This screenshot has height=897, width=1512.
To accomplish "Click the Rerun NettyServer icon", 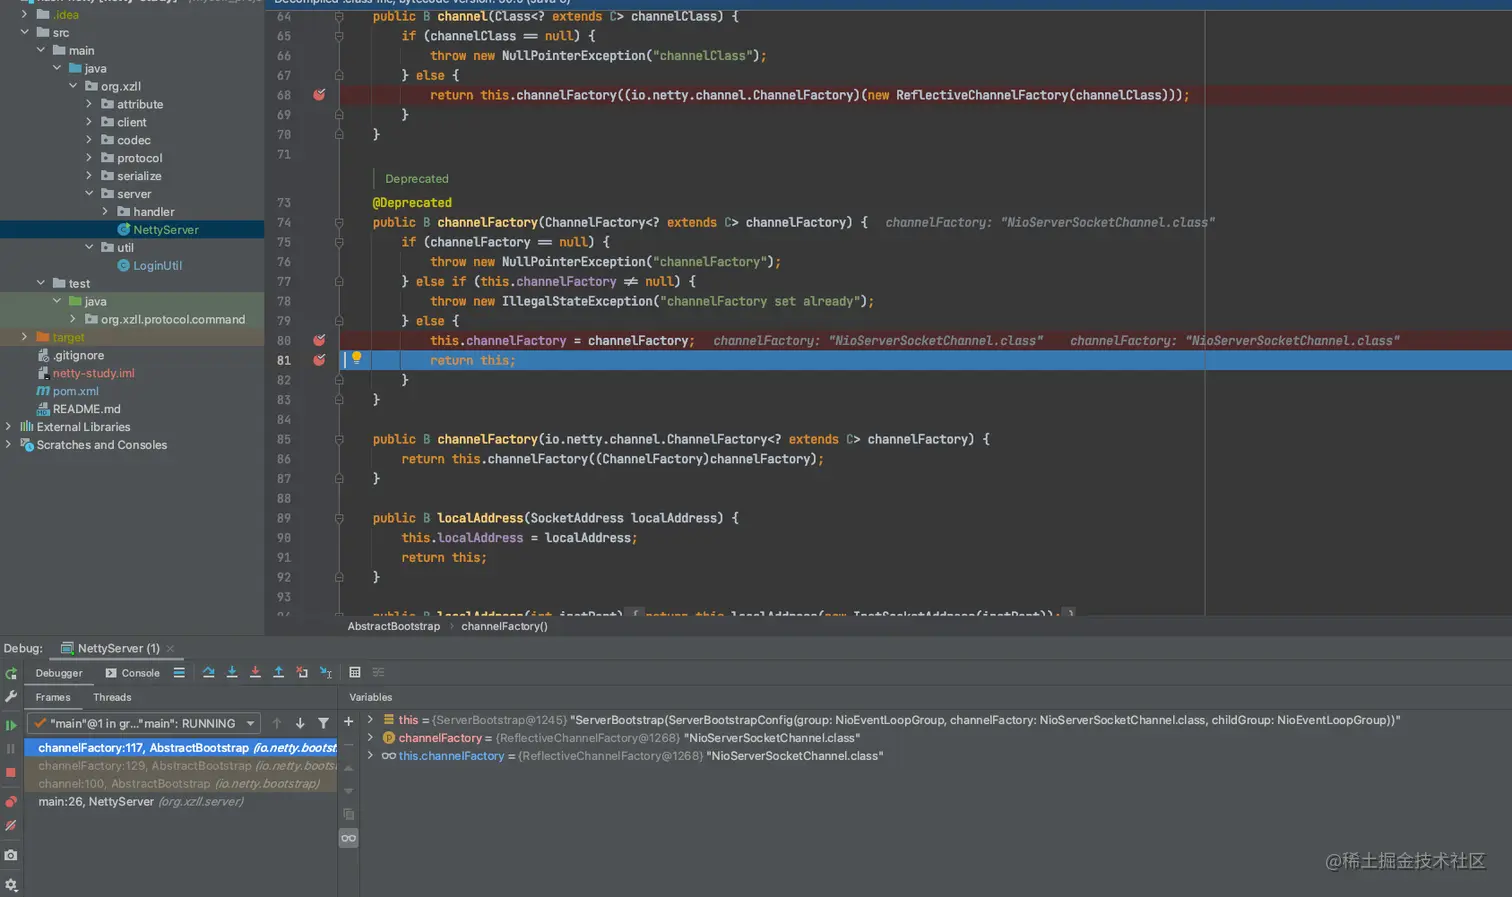I will pos(11,674).
